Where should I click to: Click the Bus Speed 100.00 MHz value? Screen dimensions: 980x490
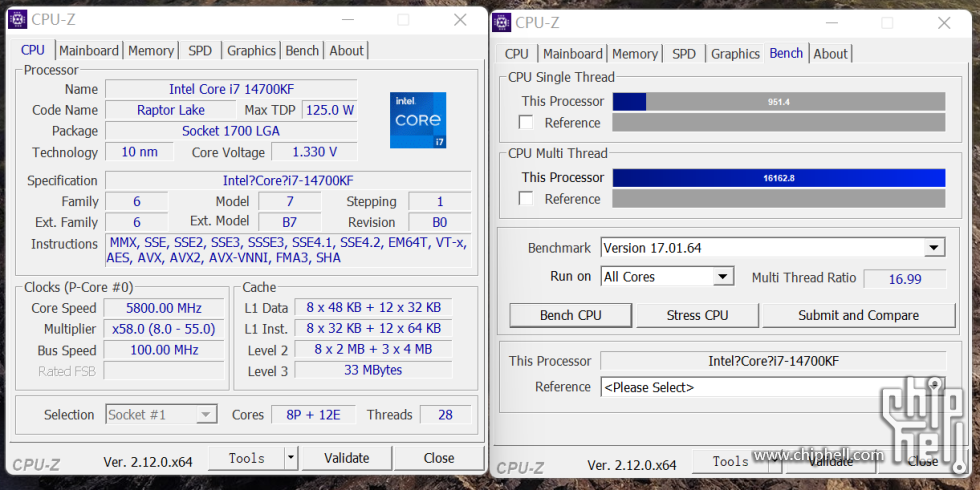(x=164, y=350)
